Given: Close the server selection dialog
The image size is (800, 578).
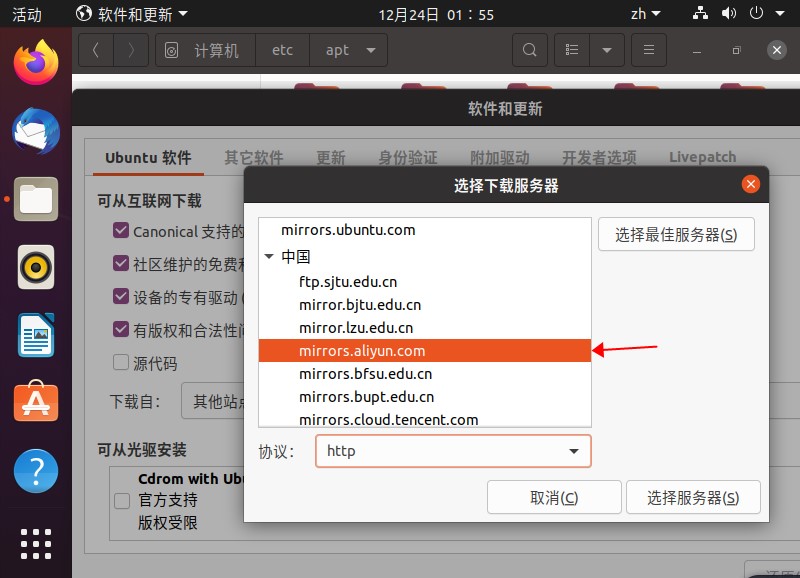Looking at the screenshot, I should pyautogui.click(x=751, y=184).
